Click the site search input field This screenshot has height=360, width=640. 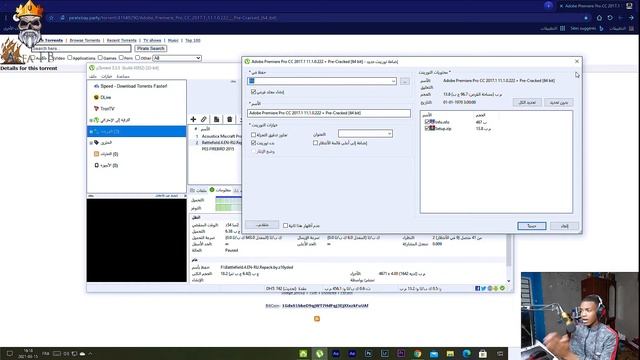click(x=81, y=49)
